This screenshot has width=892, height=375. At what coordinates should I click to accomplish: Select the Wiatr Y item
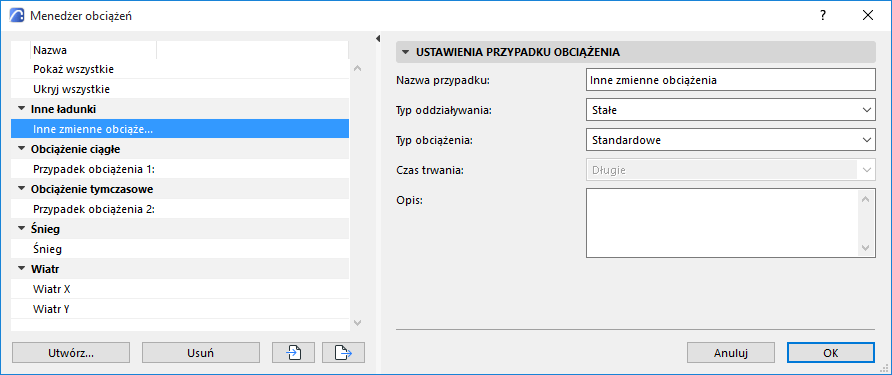pos(180,309)
